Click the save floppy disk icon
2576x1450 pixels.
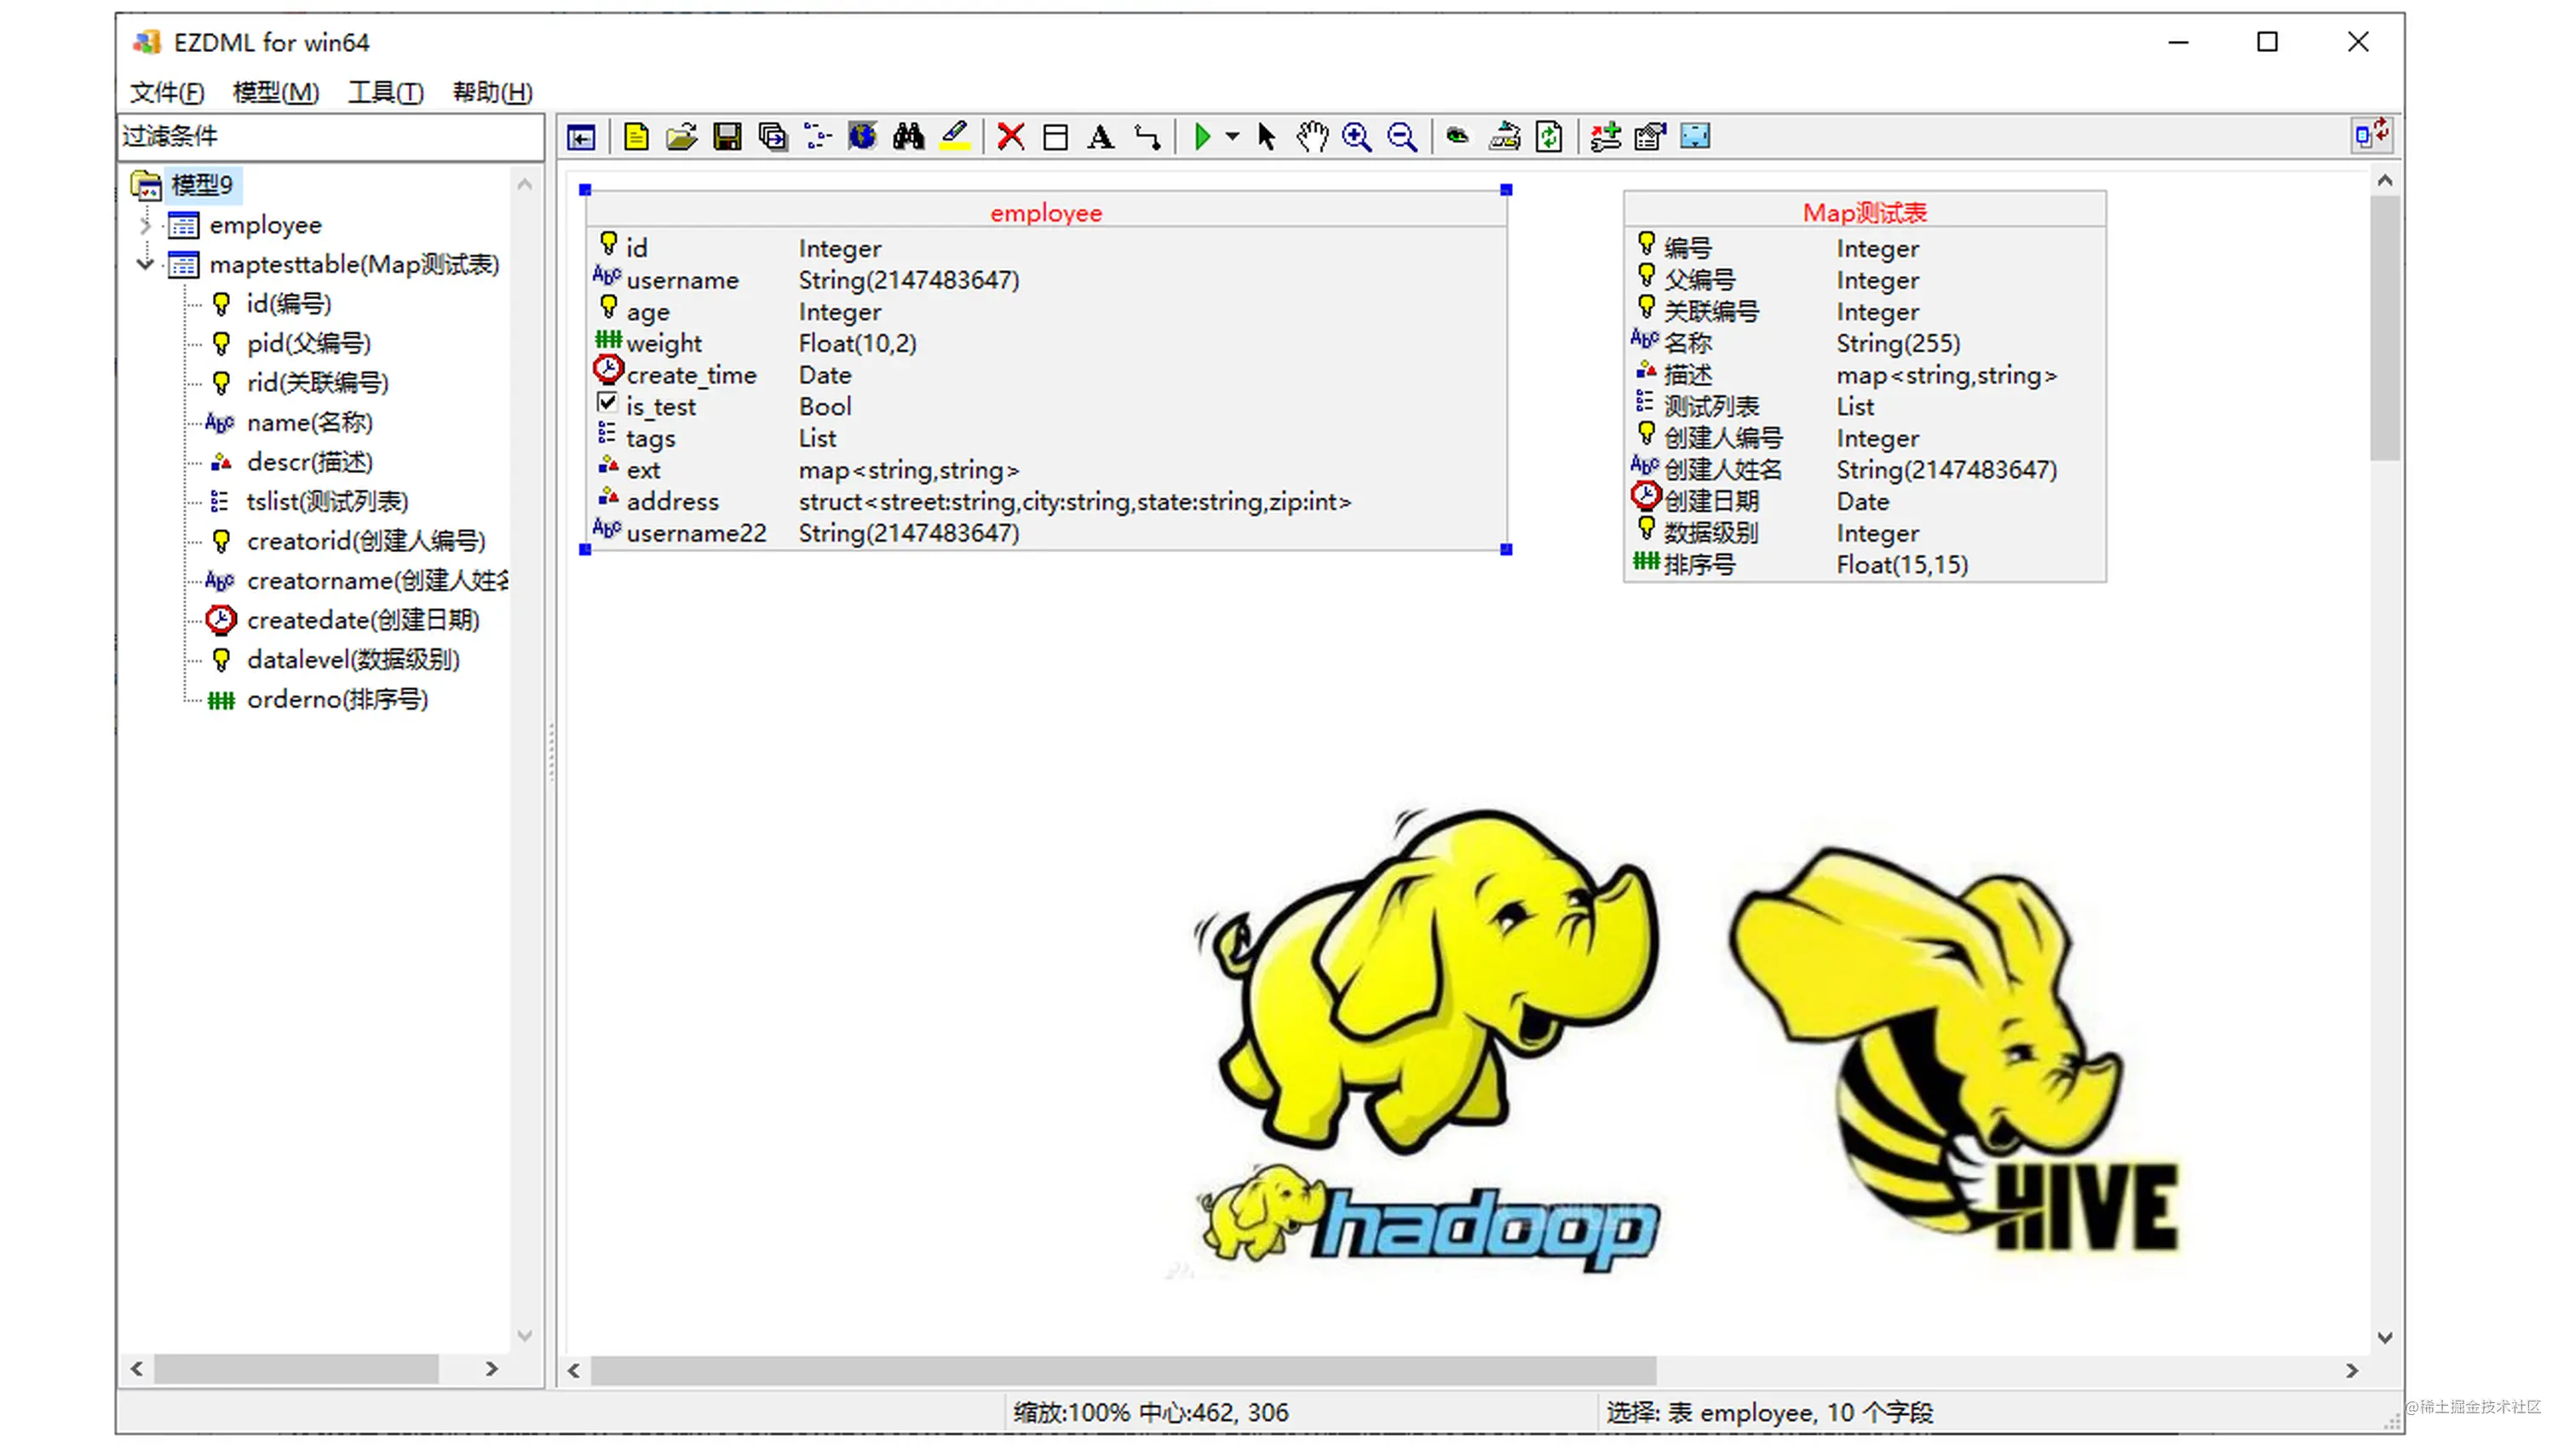727,137
